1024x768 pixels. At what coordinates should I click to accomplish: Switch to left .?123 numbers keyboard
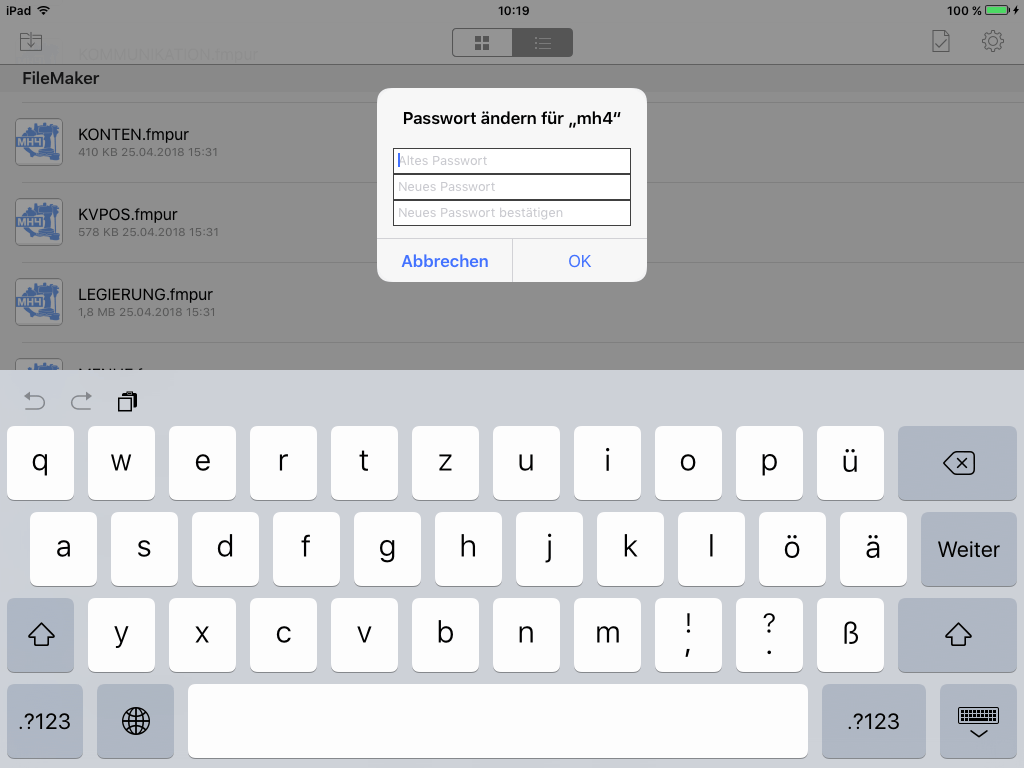(45, 720)
